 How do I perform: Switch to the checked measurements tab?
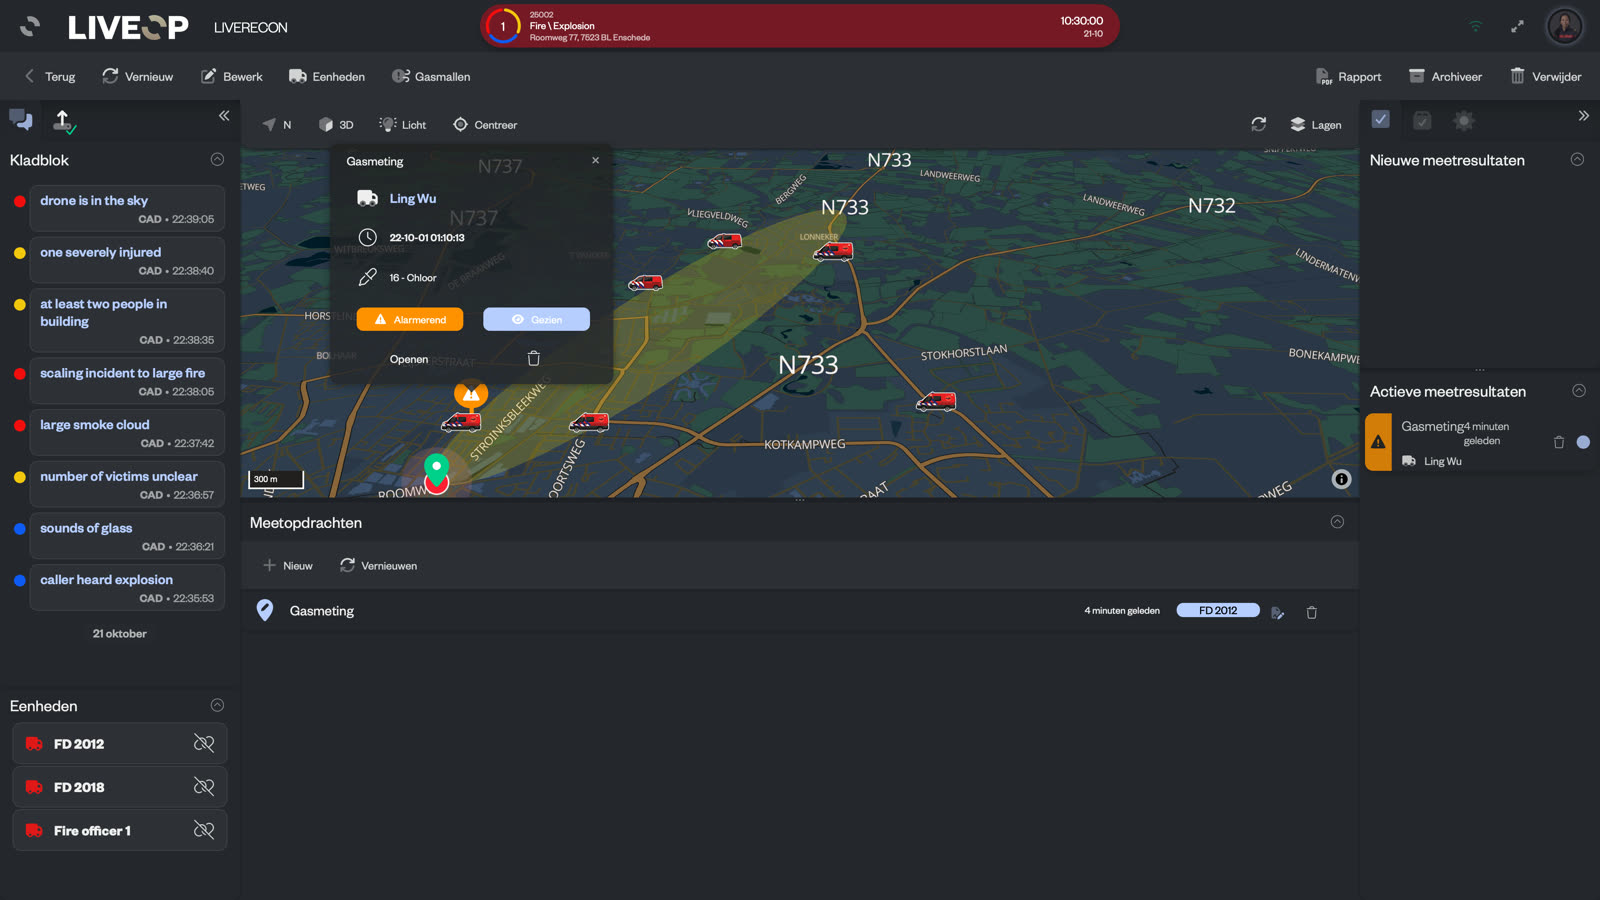point(1381,119)
